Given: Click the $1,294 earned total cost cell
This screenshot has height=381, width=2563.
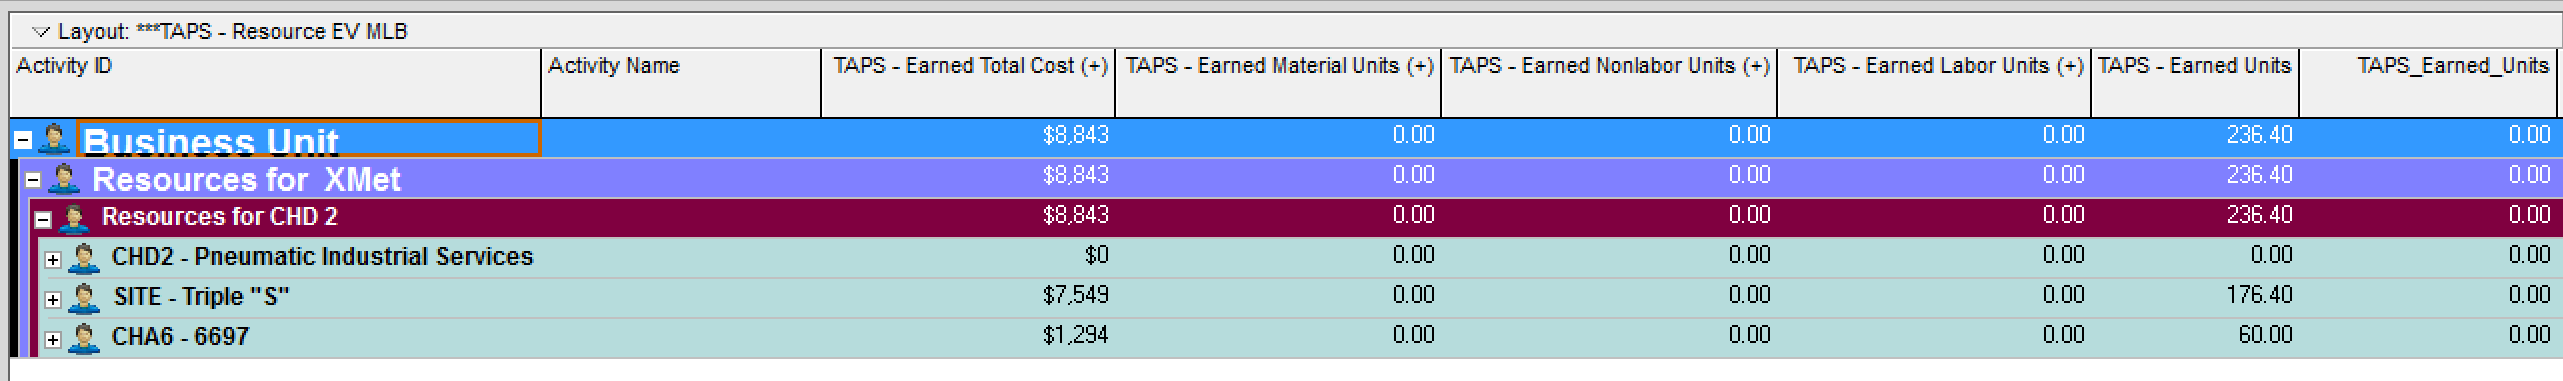Looking at the screenshot, I should coord(968,336).
